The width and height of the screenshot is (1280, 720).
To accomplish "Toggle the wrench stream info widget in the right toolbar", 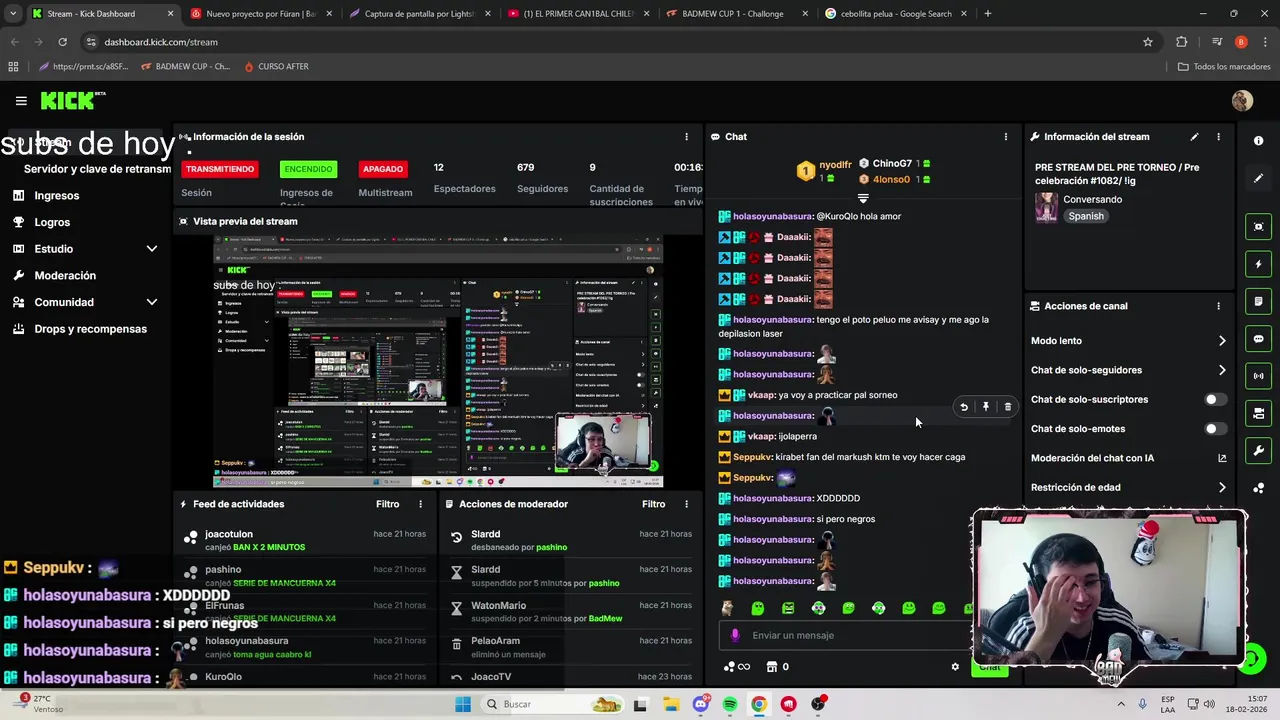I will click(x=1258, y=451).
